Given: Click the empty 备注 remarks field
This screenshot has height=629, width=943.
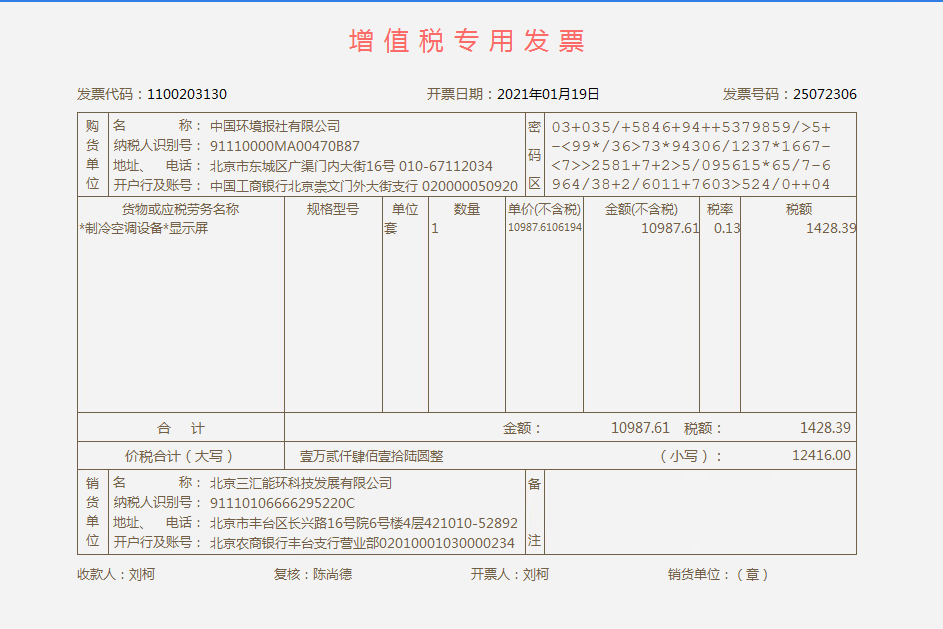Looking at the screenshot, I should tap(700, 512).
